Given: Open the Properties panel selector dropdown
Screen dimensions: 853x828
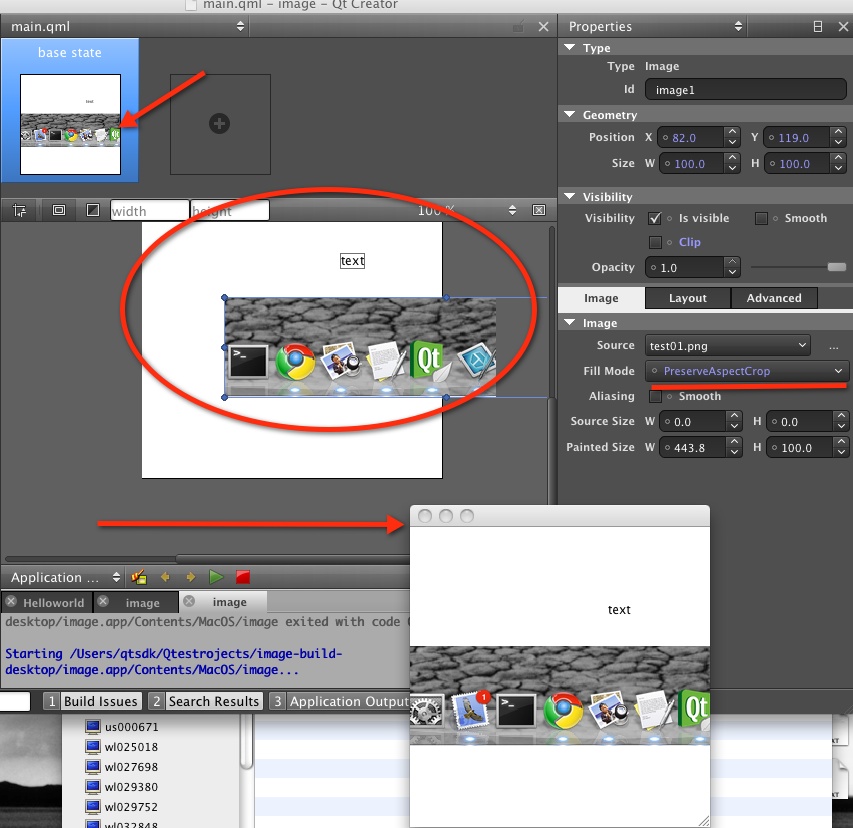Looking at the screenshot, I should click(653, 26).
